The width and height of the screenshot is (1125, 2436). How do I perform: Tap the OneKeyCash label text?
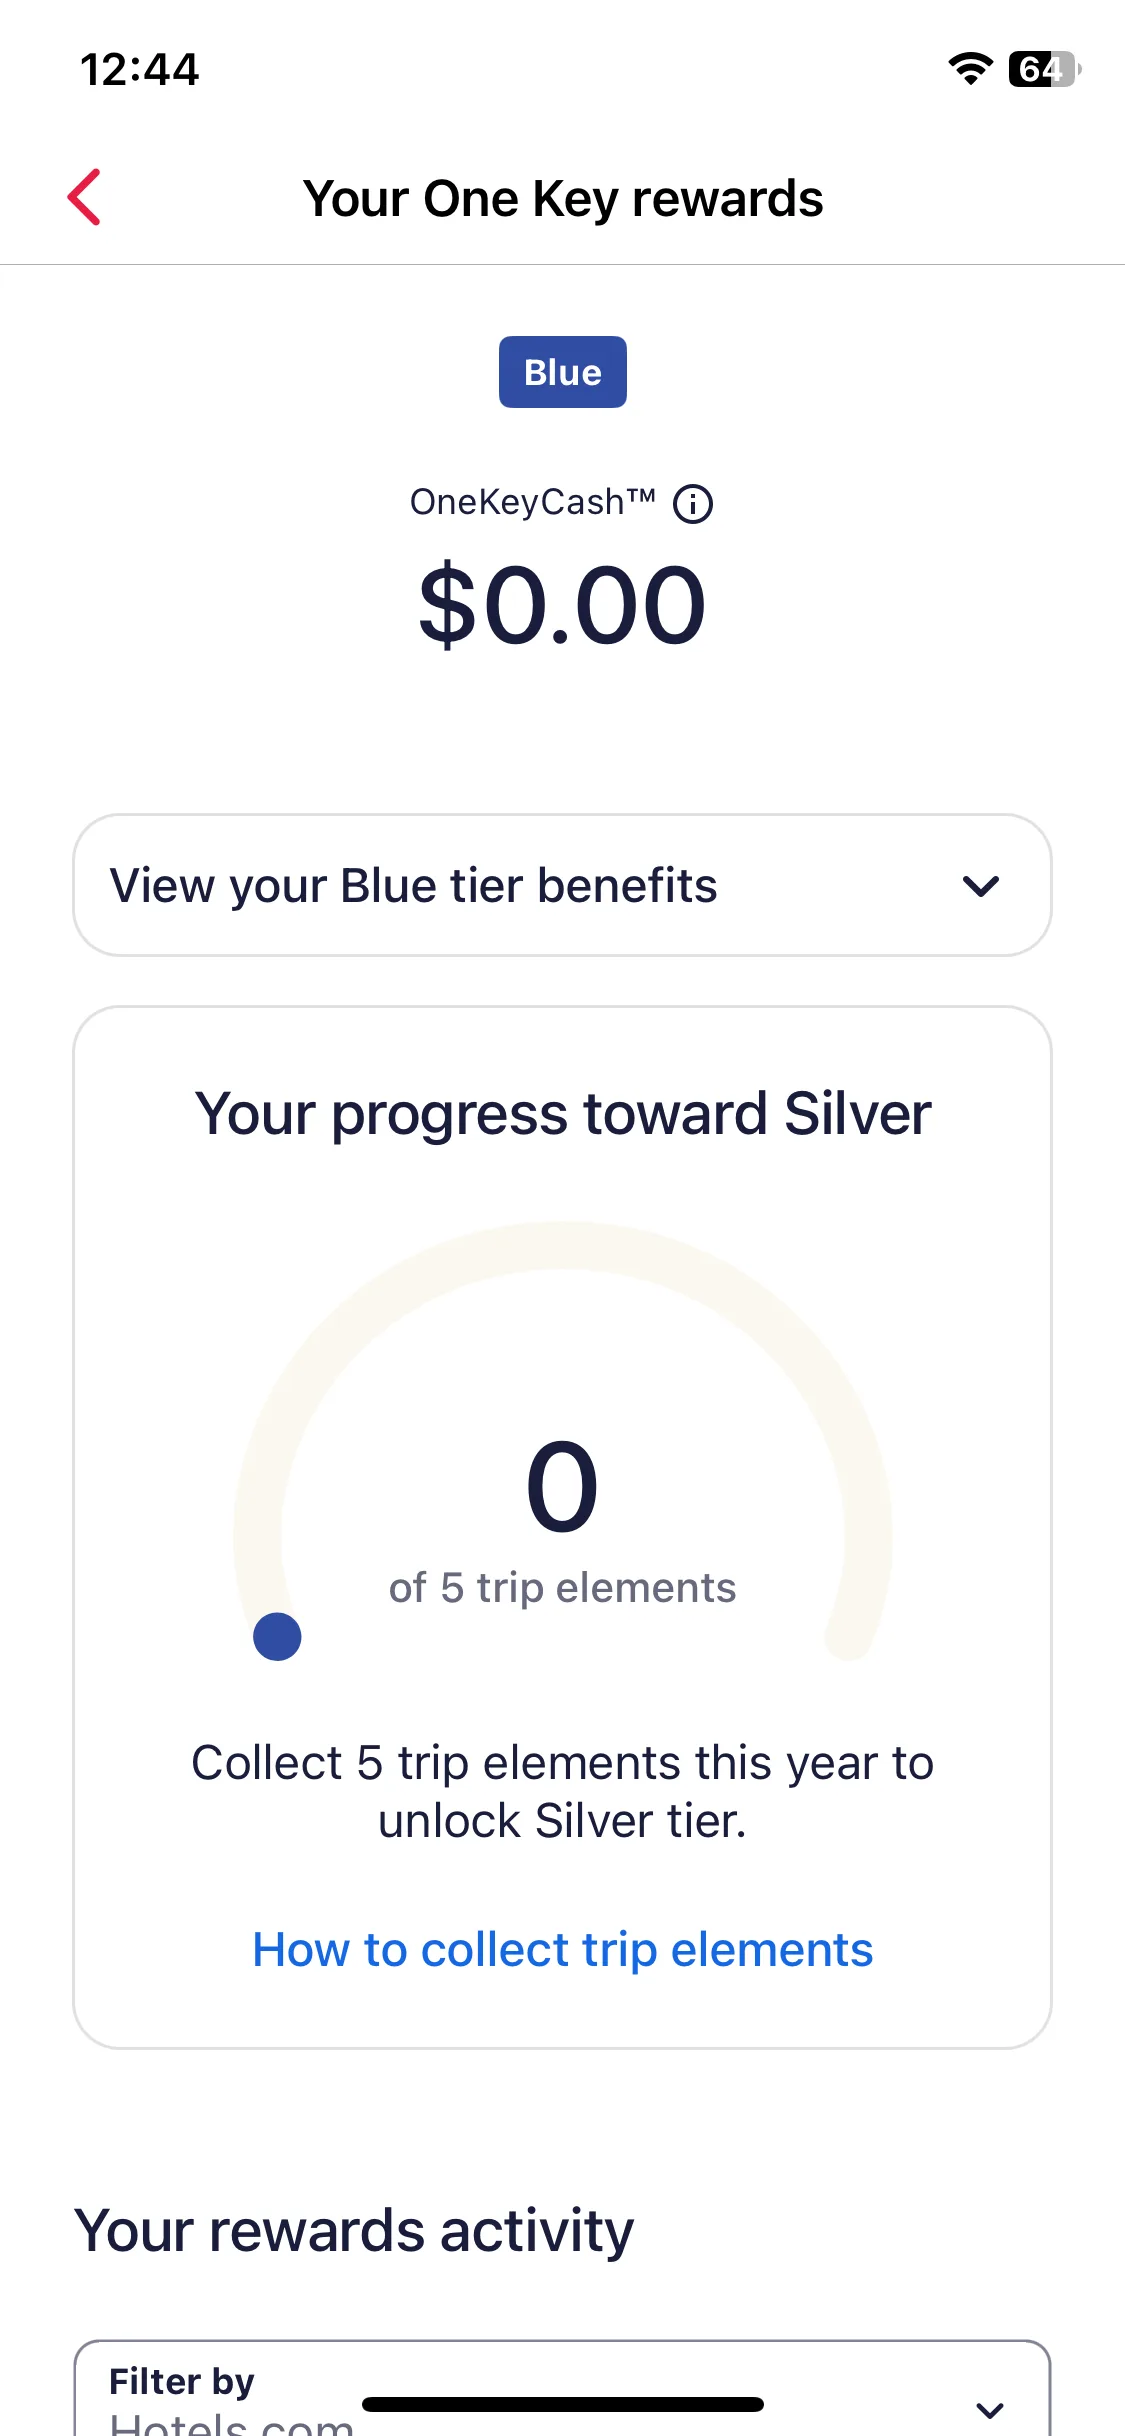(533, 502)
